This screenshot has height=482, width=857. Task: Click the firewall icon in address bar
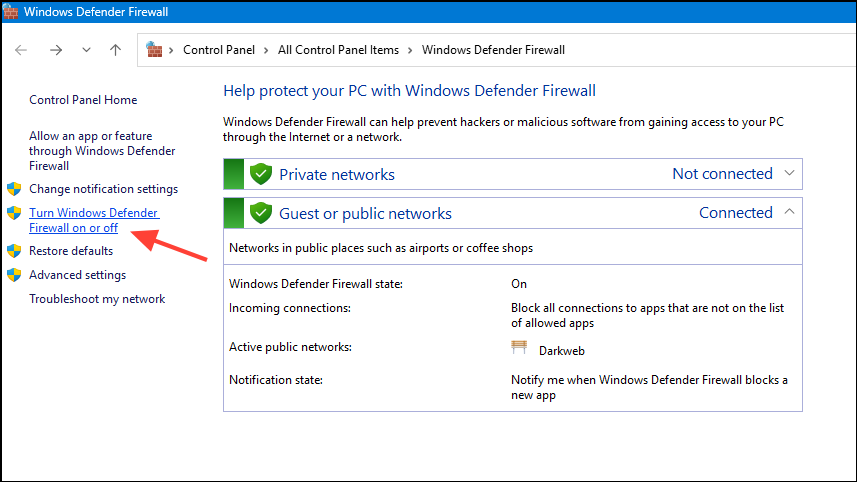pyautogui.click(x=154, y=50)
